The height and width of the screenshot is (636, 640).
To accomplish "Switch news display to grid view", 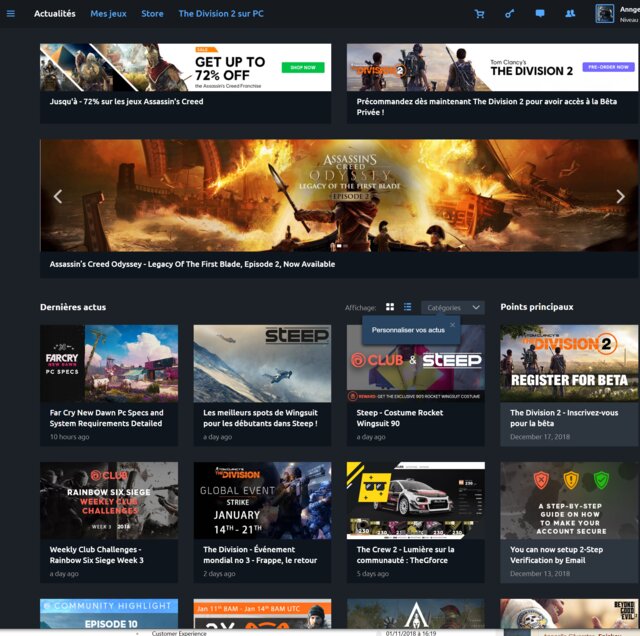I will [x=390, y=307].
